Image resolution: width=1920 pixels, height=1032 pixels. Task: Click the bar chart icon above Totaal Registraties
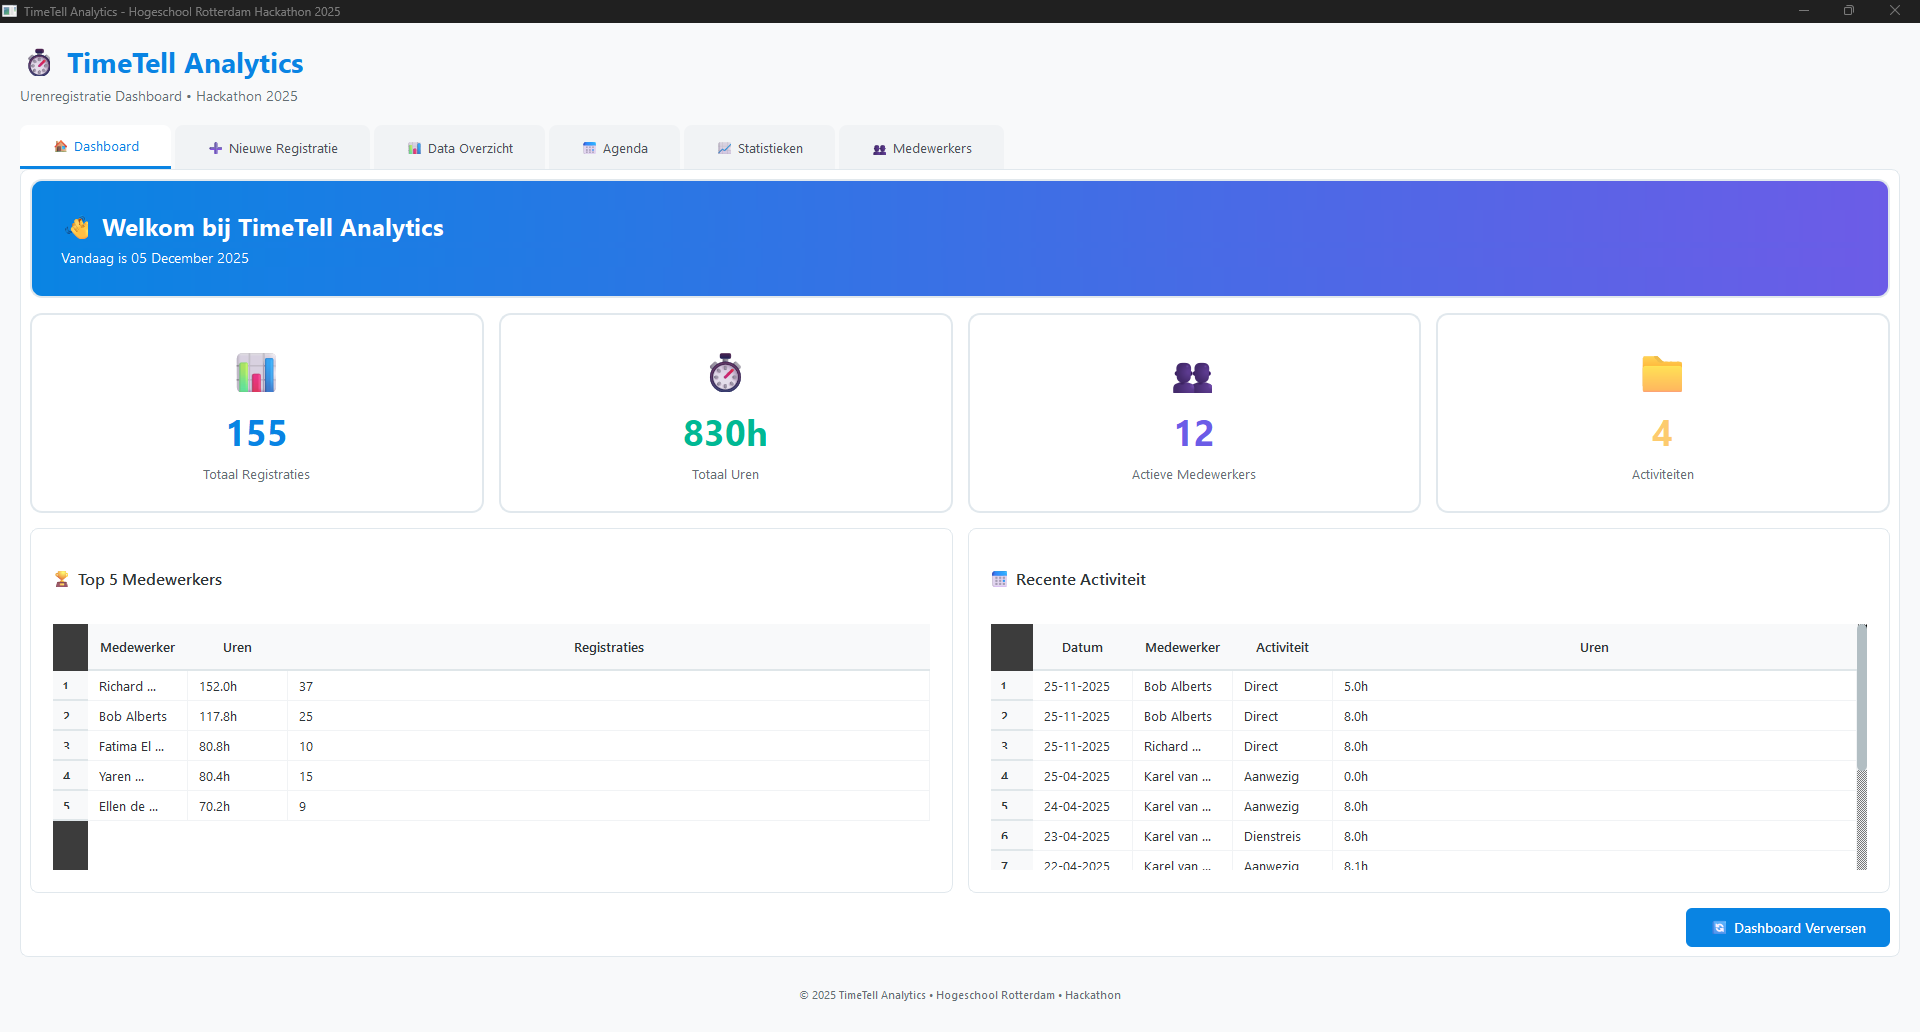point(256,373)
